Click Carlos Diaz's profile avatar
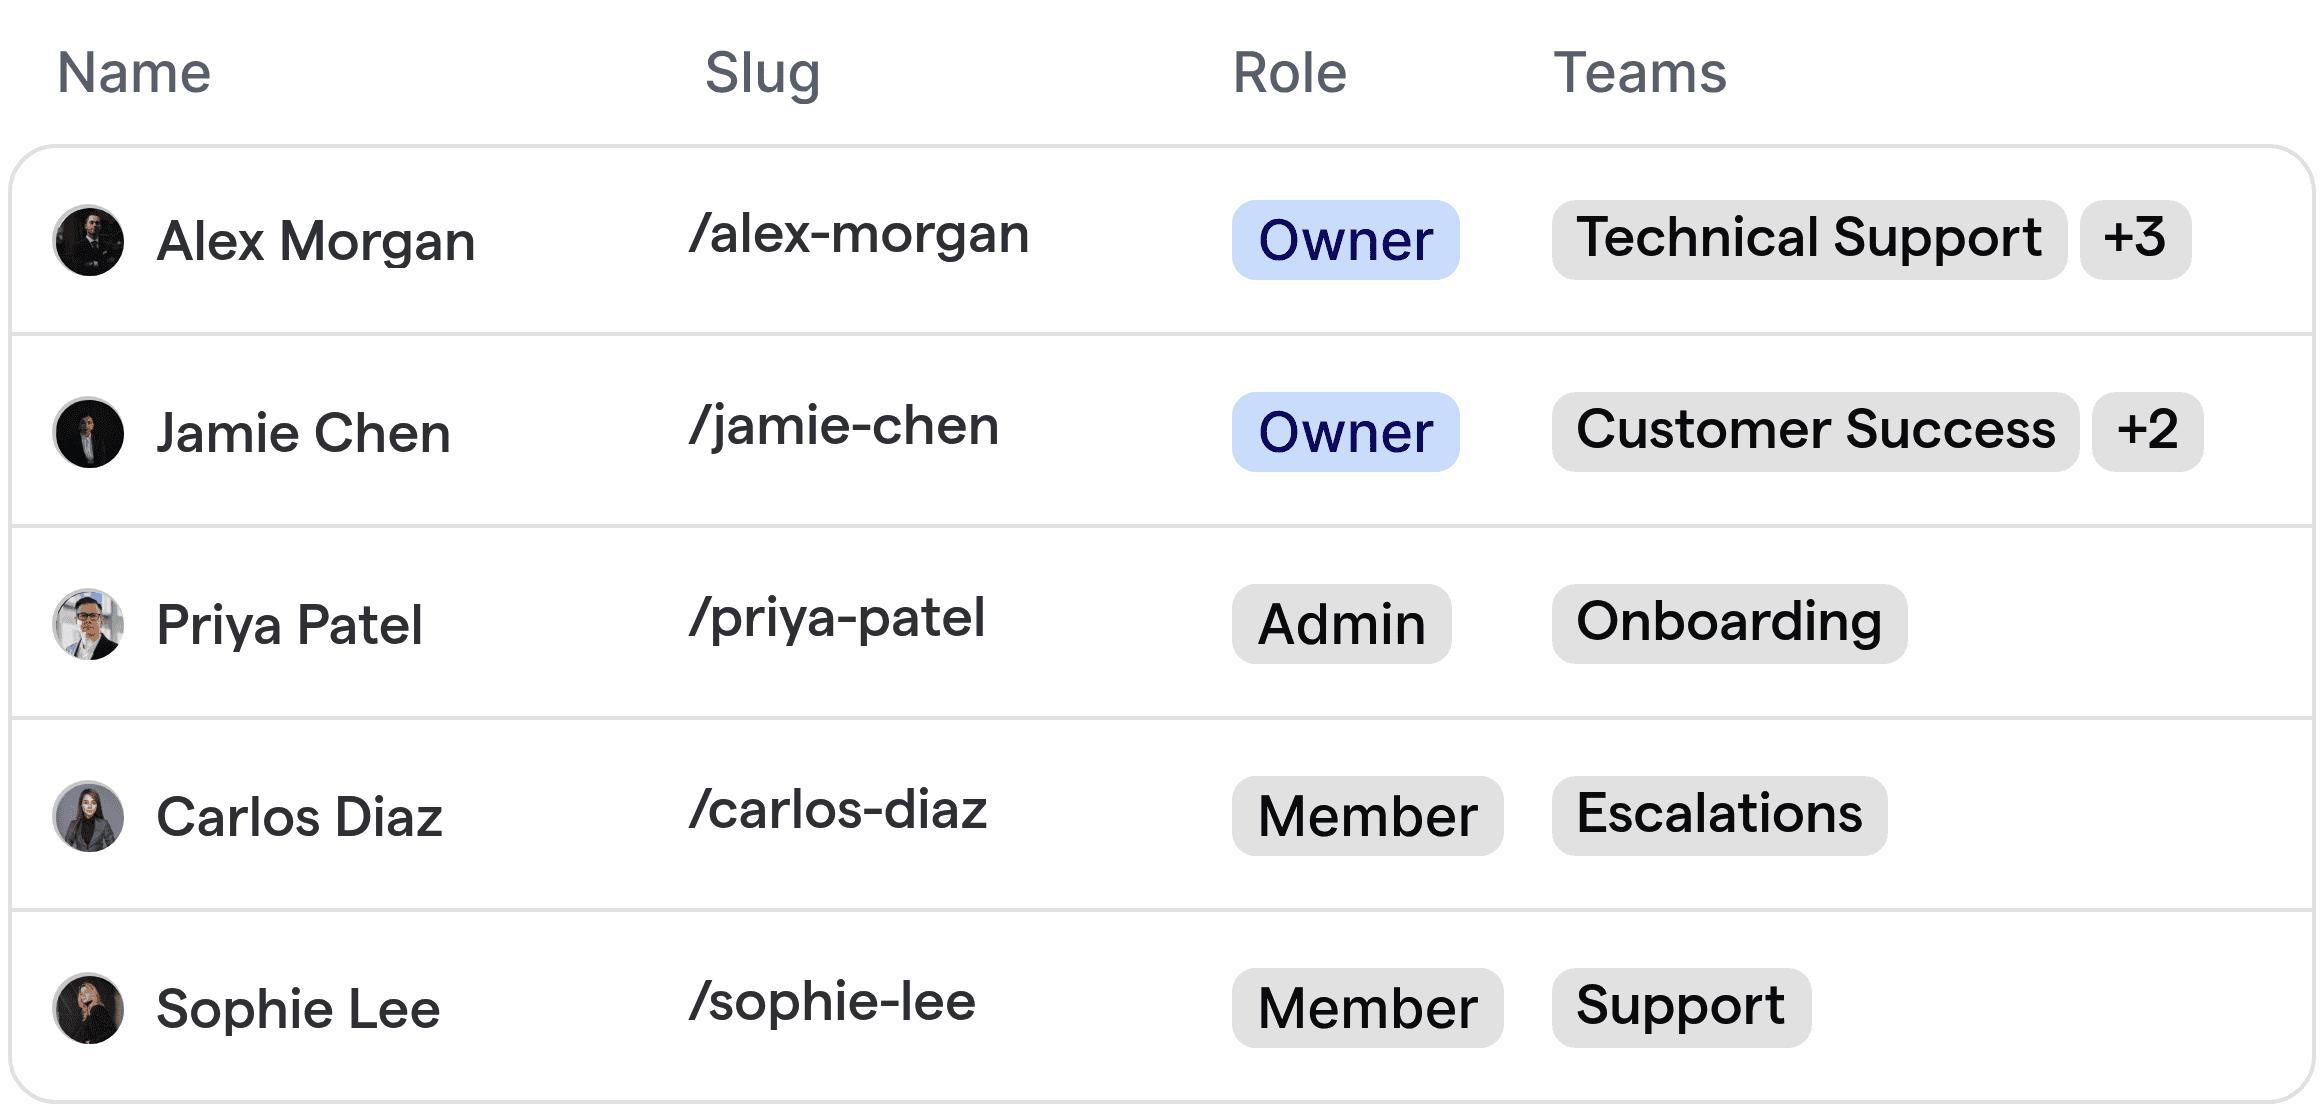The image size is (2324, 1112). (x=88, y=816)
